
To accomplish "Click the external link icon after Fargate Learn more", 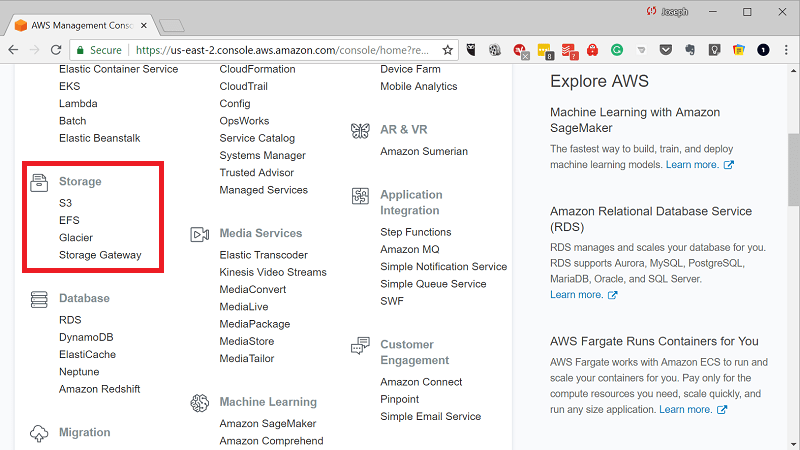I will 722,410.
